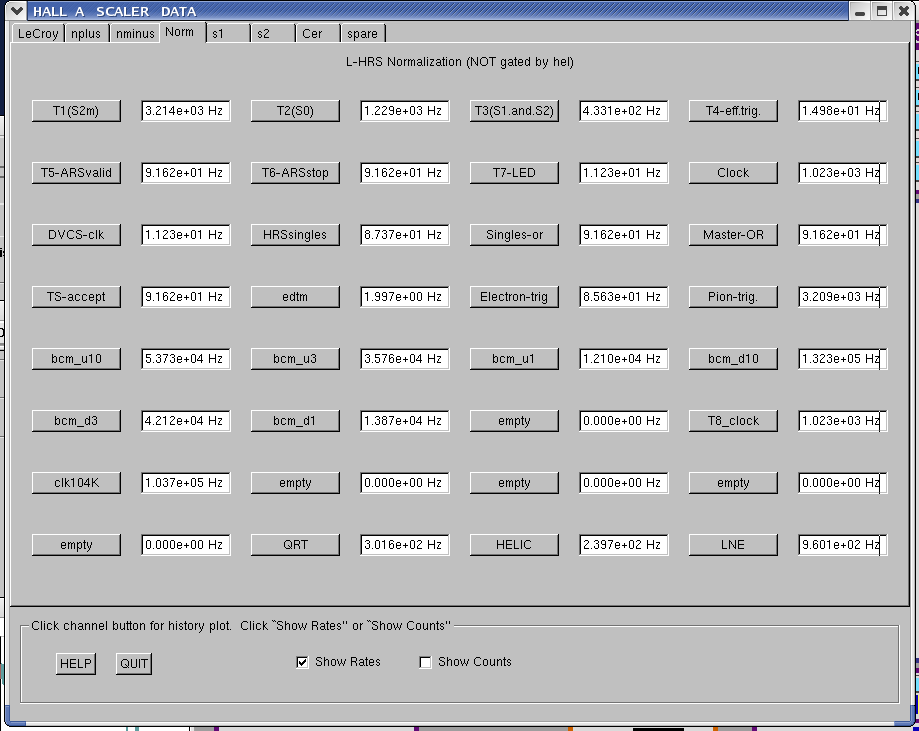
Task: Click the clk104K rate 1.037e+05 Hz
Action: click(x=186, y=483)
